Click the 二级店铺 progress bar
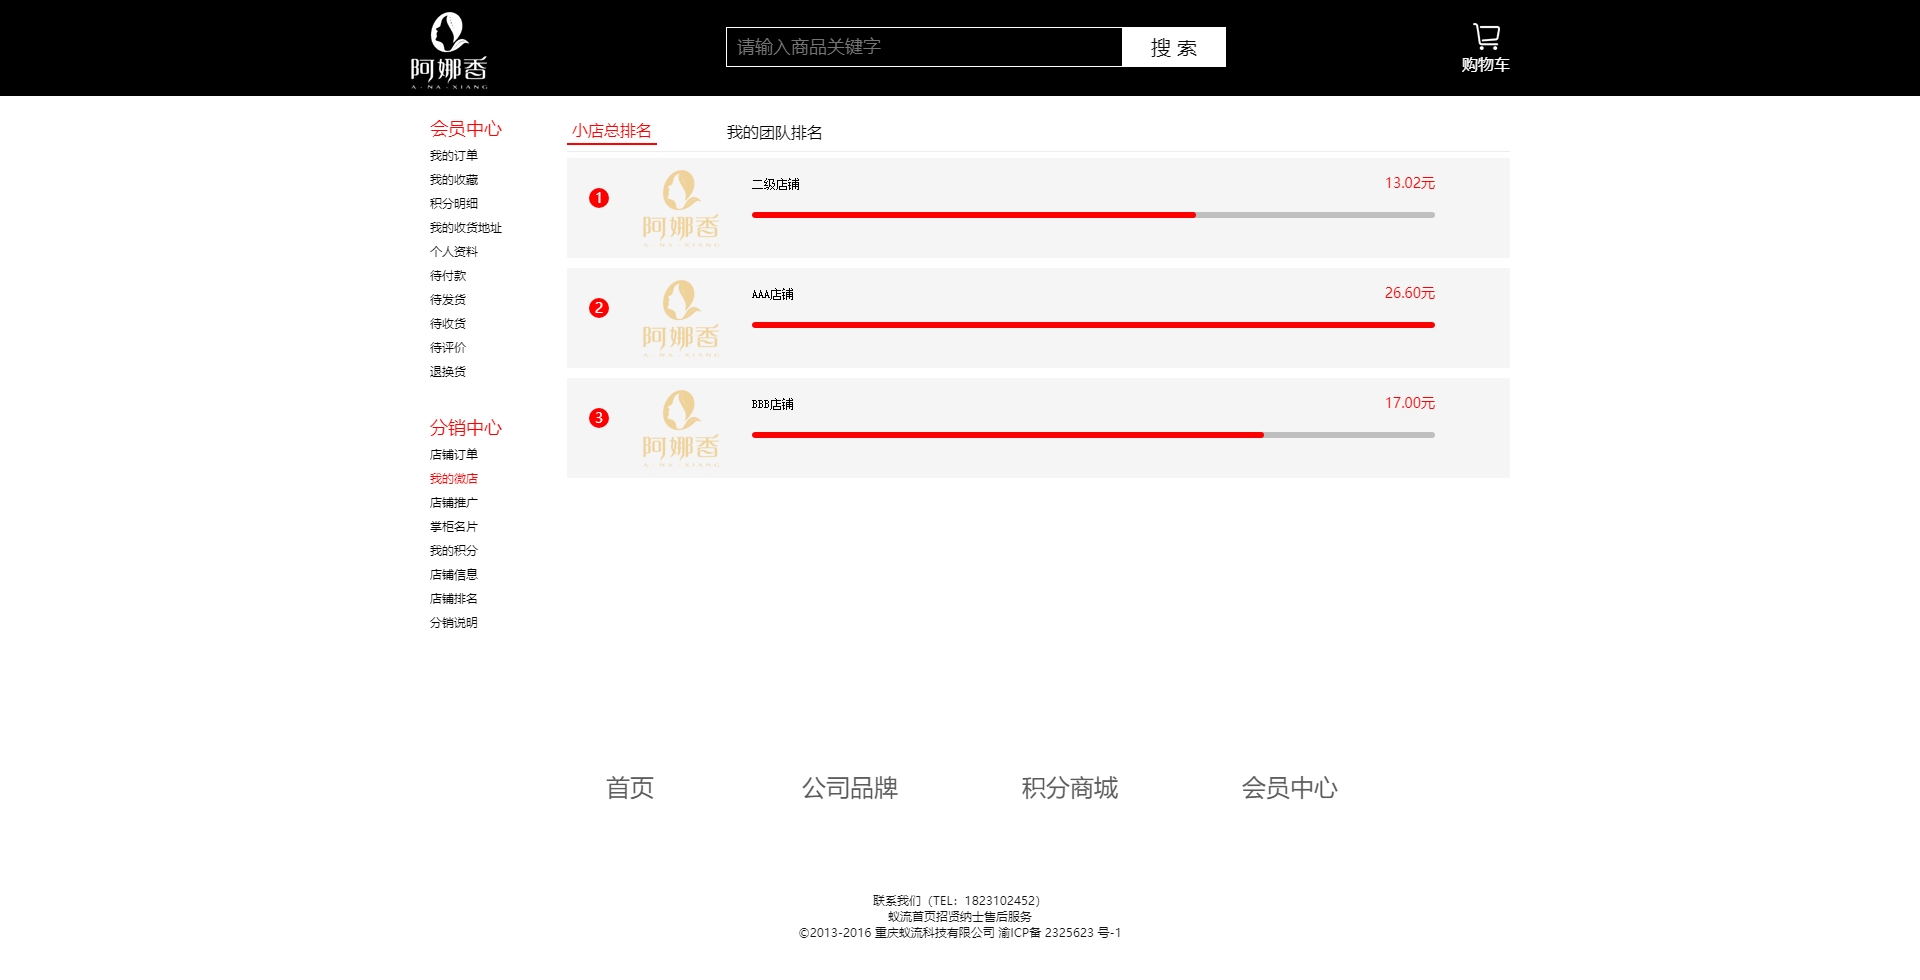Viewport: 1920px width, 980px height. coord(1092,215)
